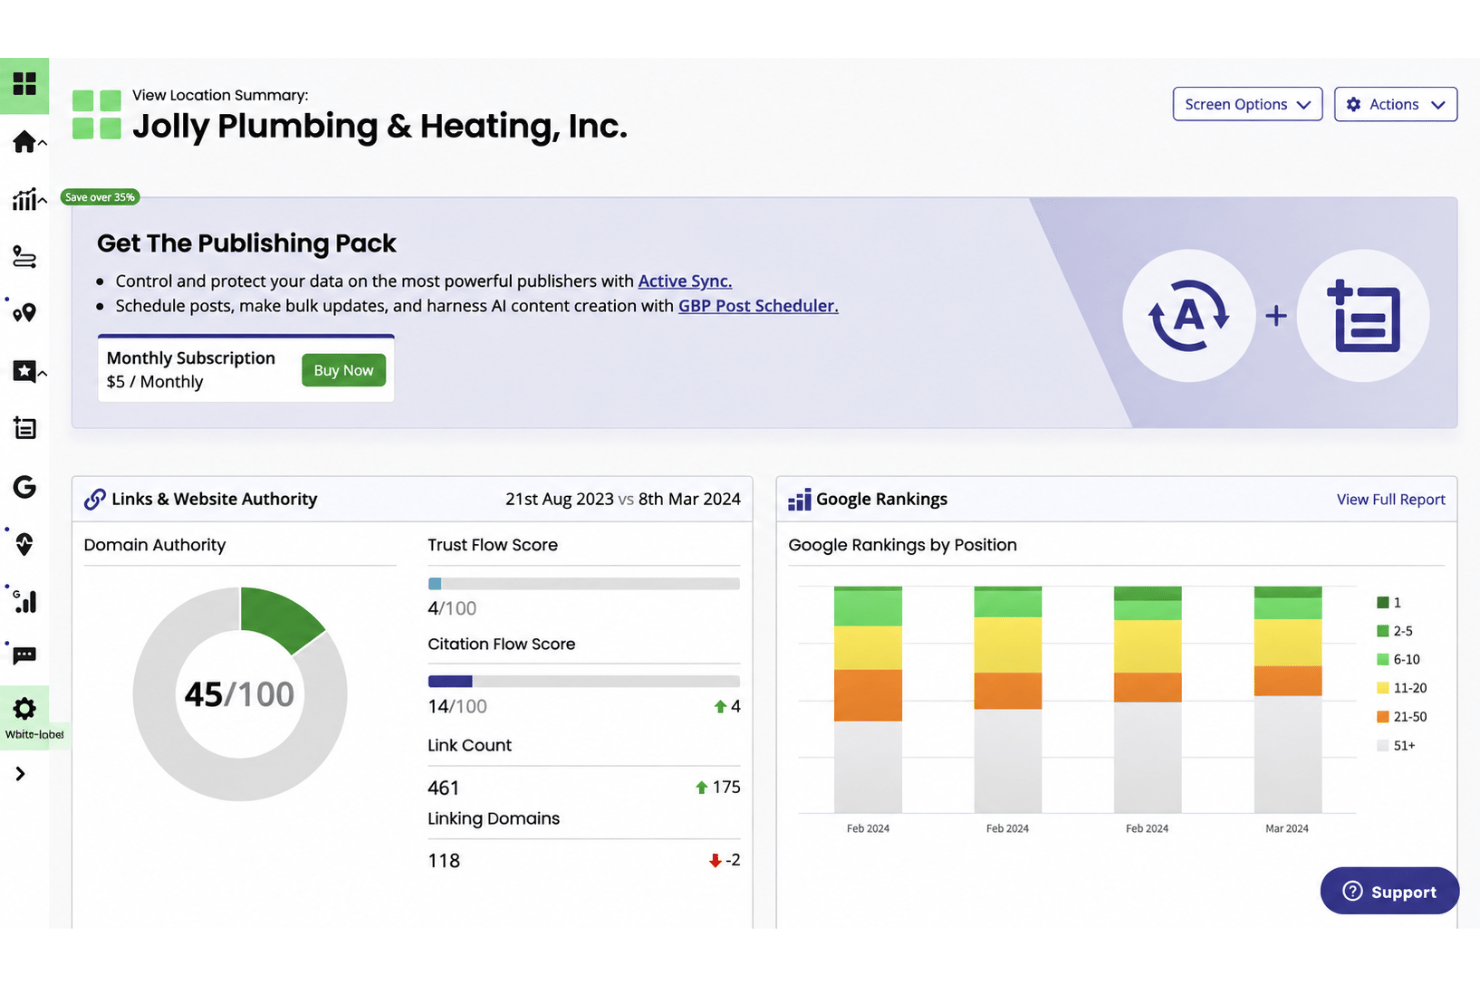Toggle the 6-10 legend swatch
The image size is (1480, 987).
tap(1383, 660)
